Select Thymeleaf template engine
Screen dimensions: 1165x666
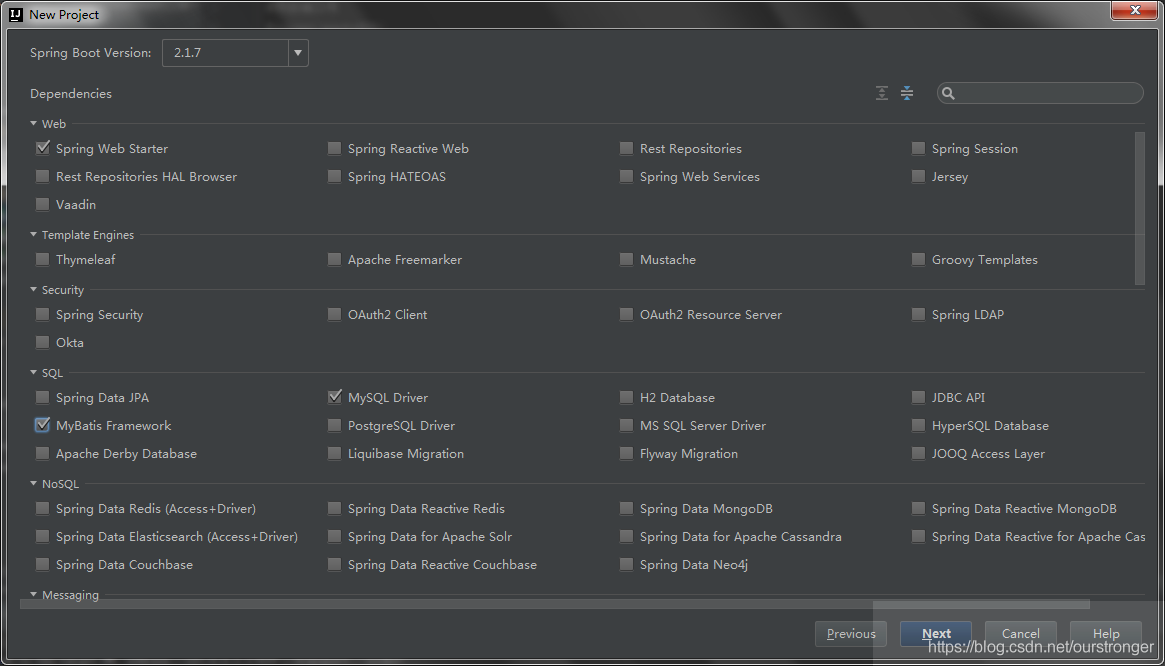tap(42, 259)
